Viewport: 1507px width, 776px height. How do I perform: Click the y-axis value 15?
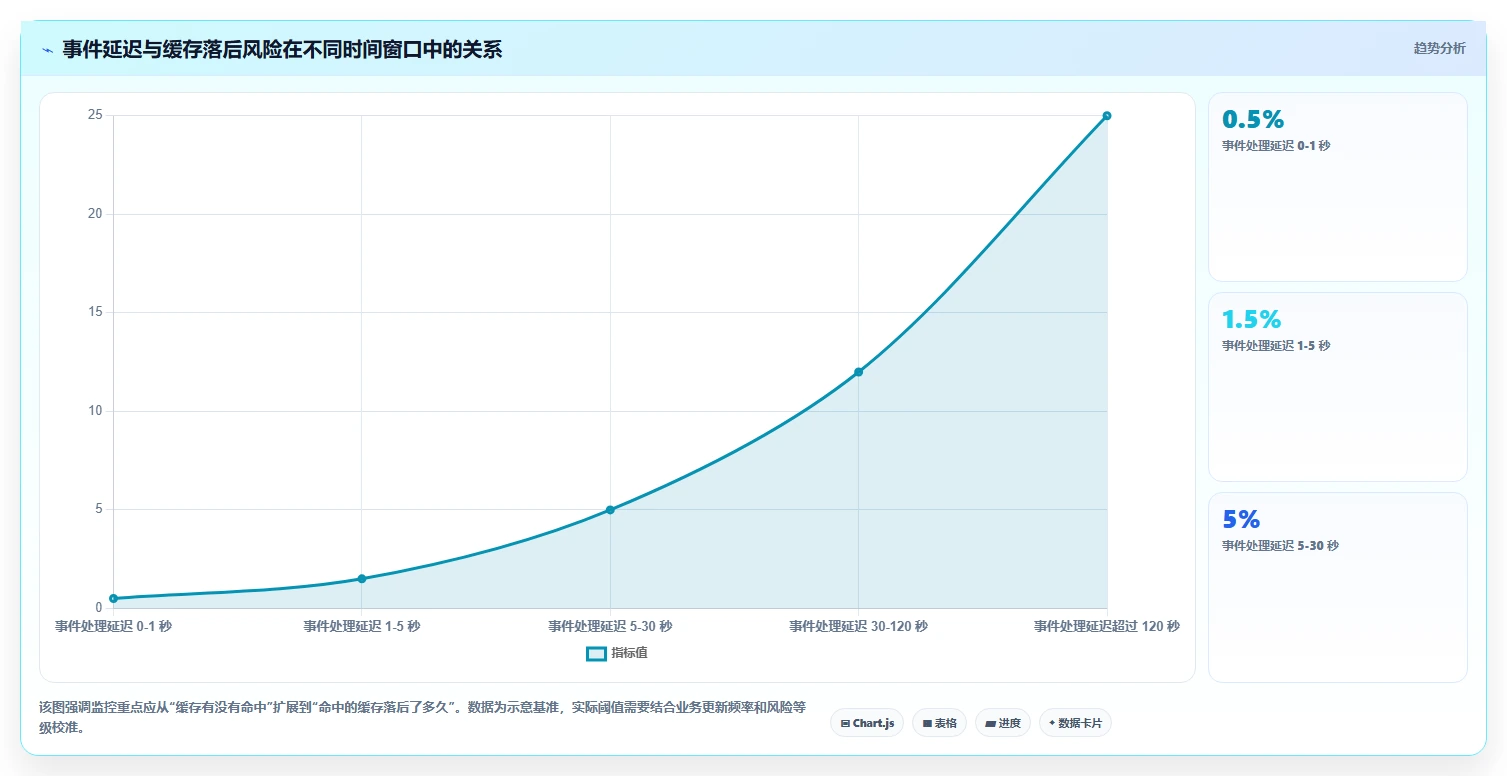pos(95,312)
